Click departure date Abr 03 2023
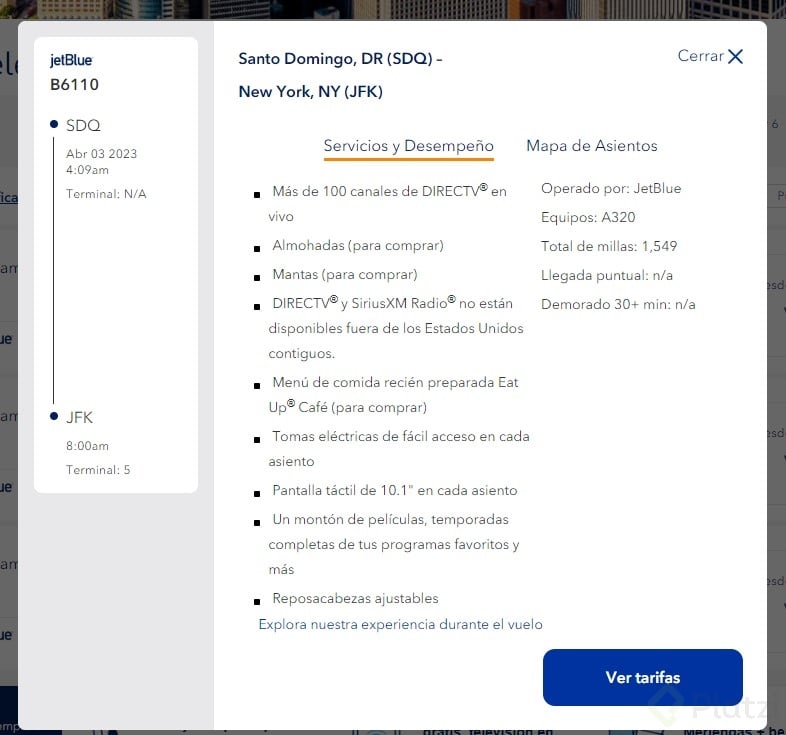The image size is (786, 735). coord(102,154)
